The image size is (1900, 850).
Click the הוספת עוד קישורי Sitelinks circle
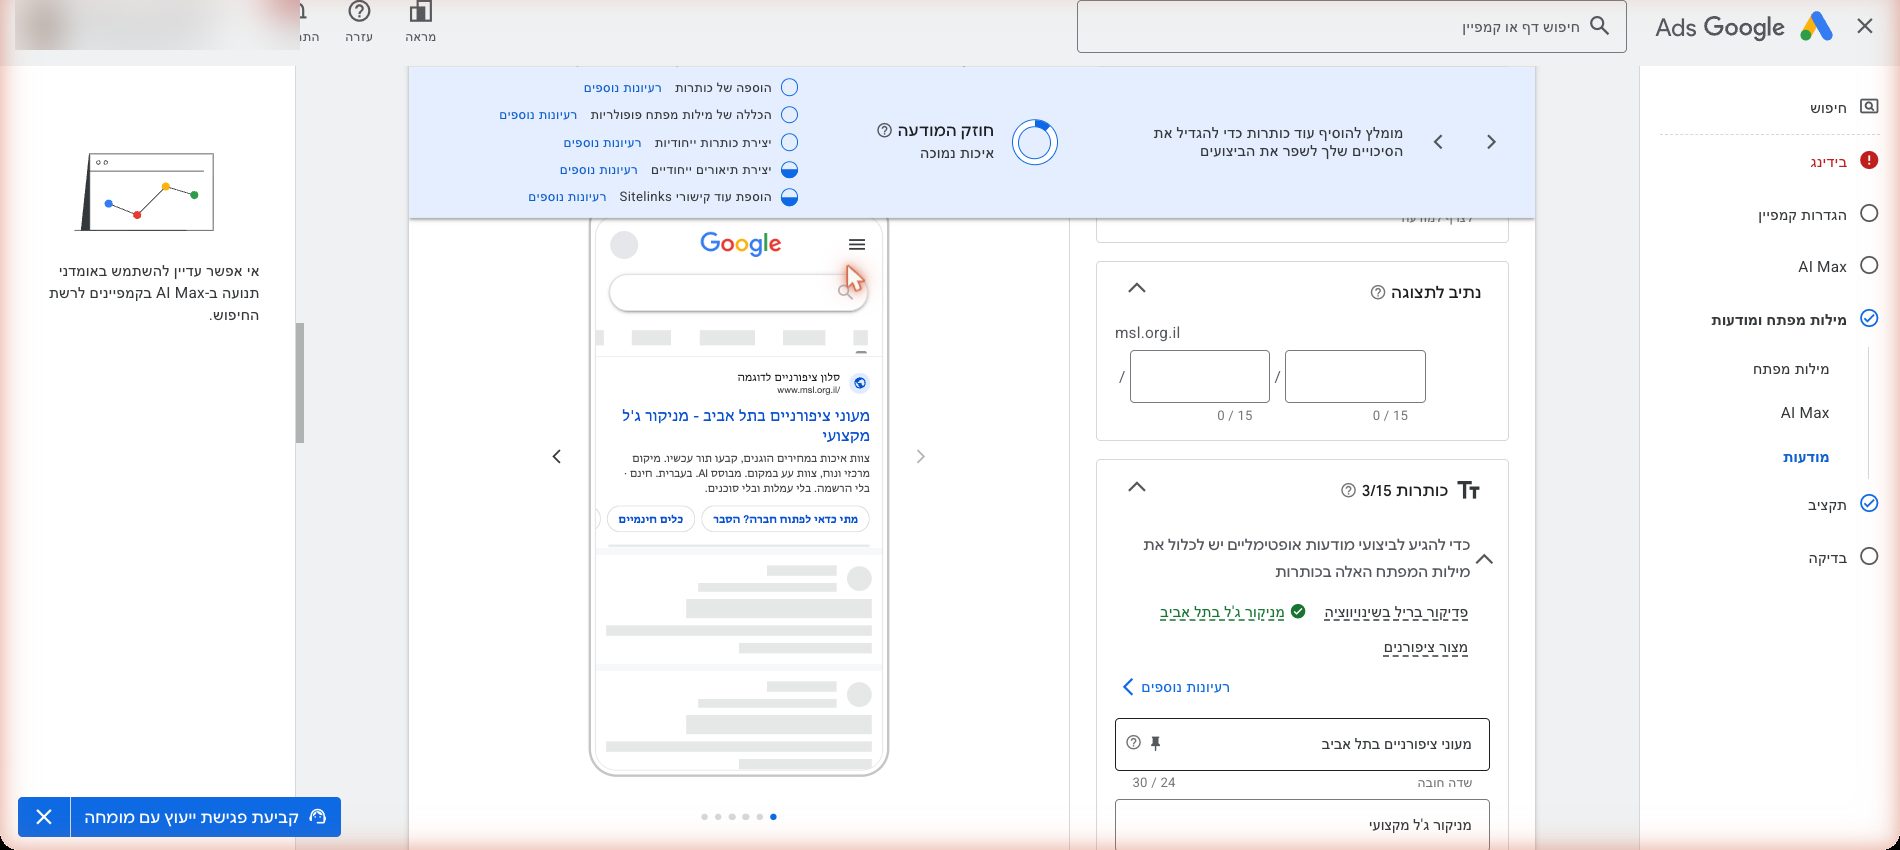(789, 197)
